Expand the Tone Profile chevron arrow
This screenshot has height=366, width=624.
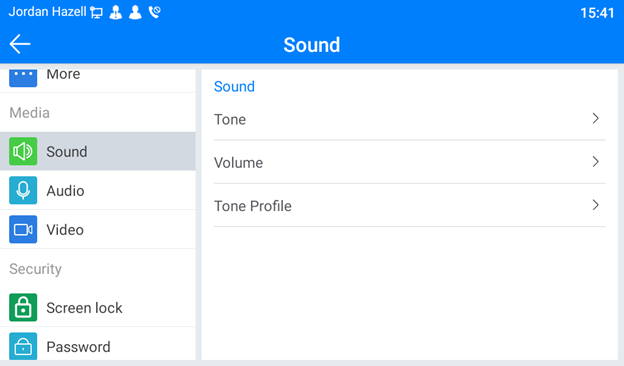(595, 205)
